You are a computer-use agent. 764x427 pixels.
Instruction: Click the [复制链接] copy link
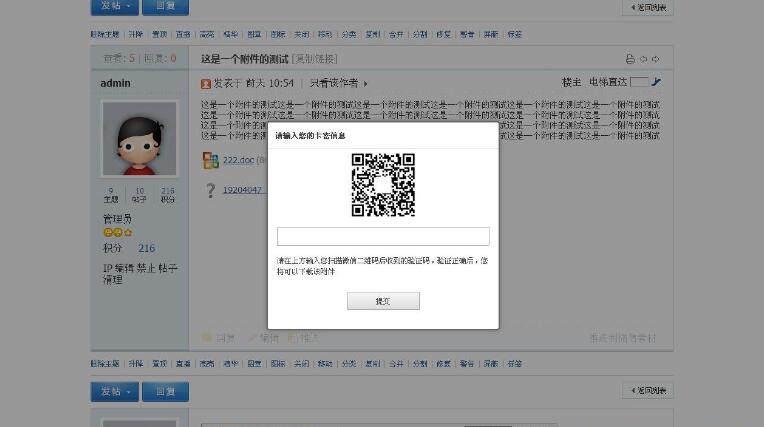pyautogui.click(x=315, y=59)
